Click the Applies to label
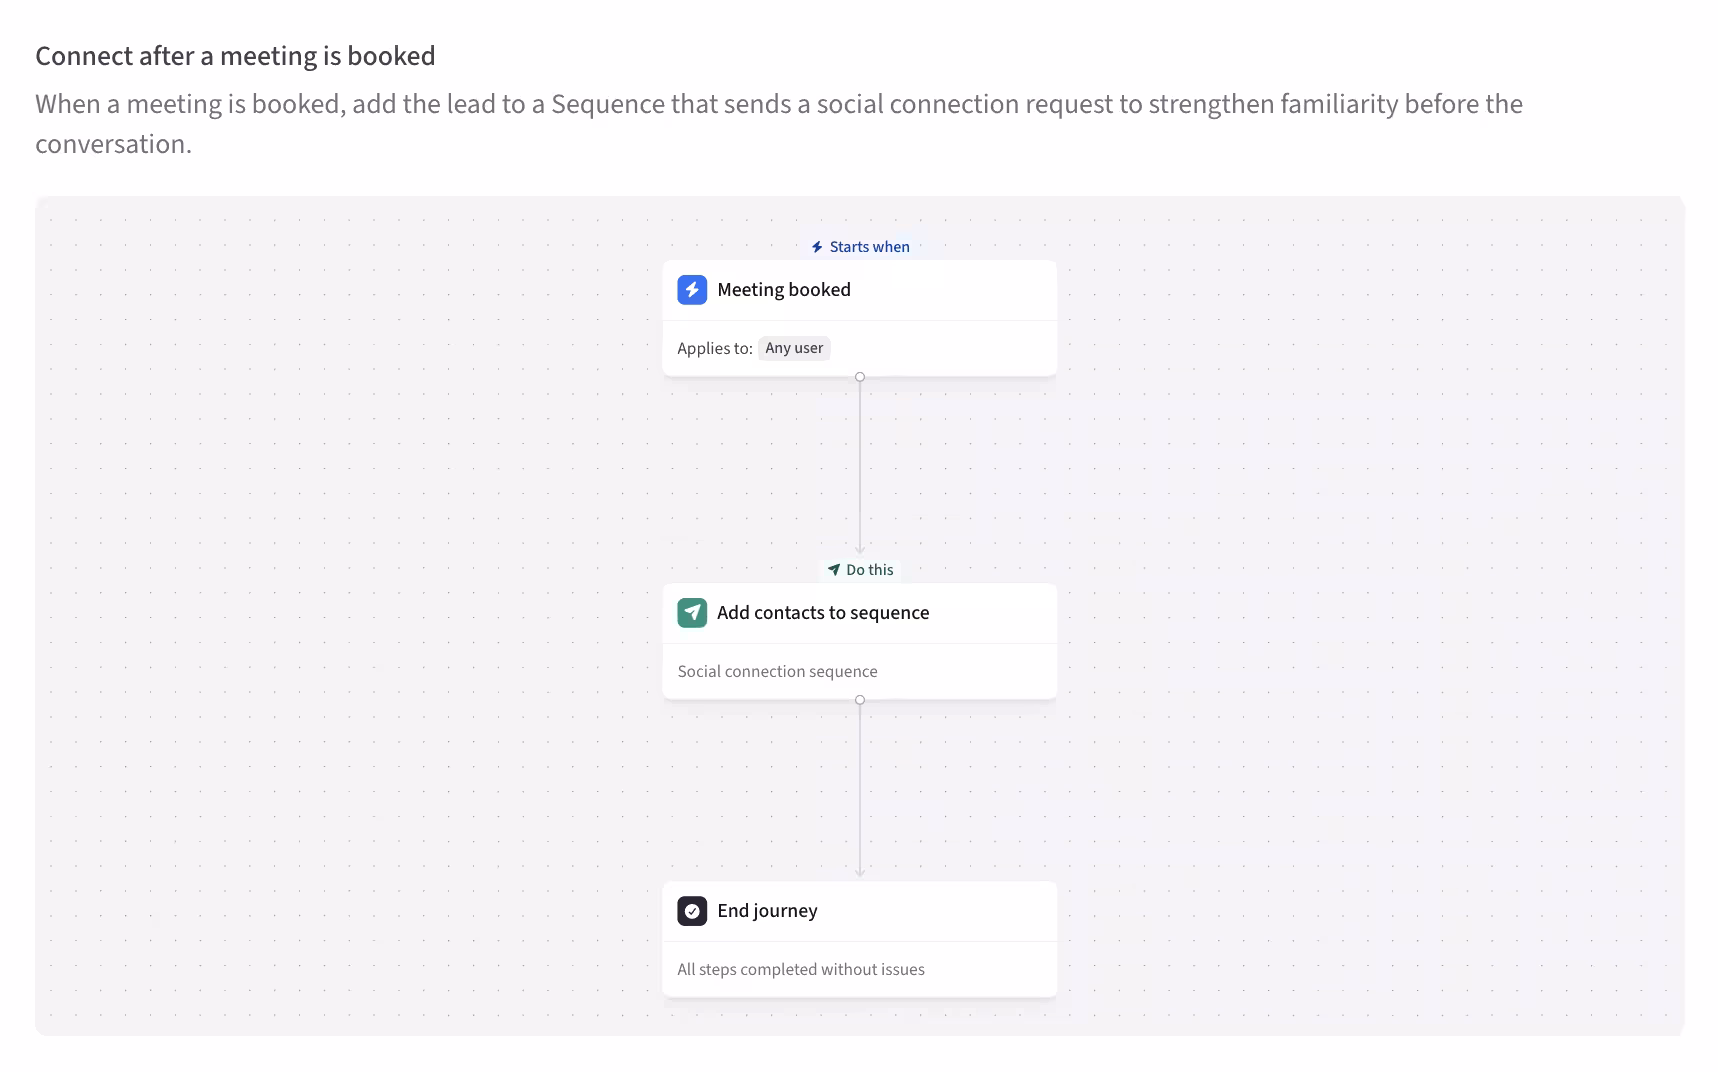Screen dimensions: 1718x1072 click(714, 348)
